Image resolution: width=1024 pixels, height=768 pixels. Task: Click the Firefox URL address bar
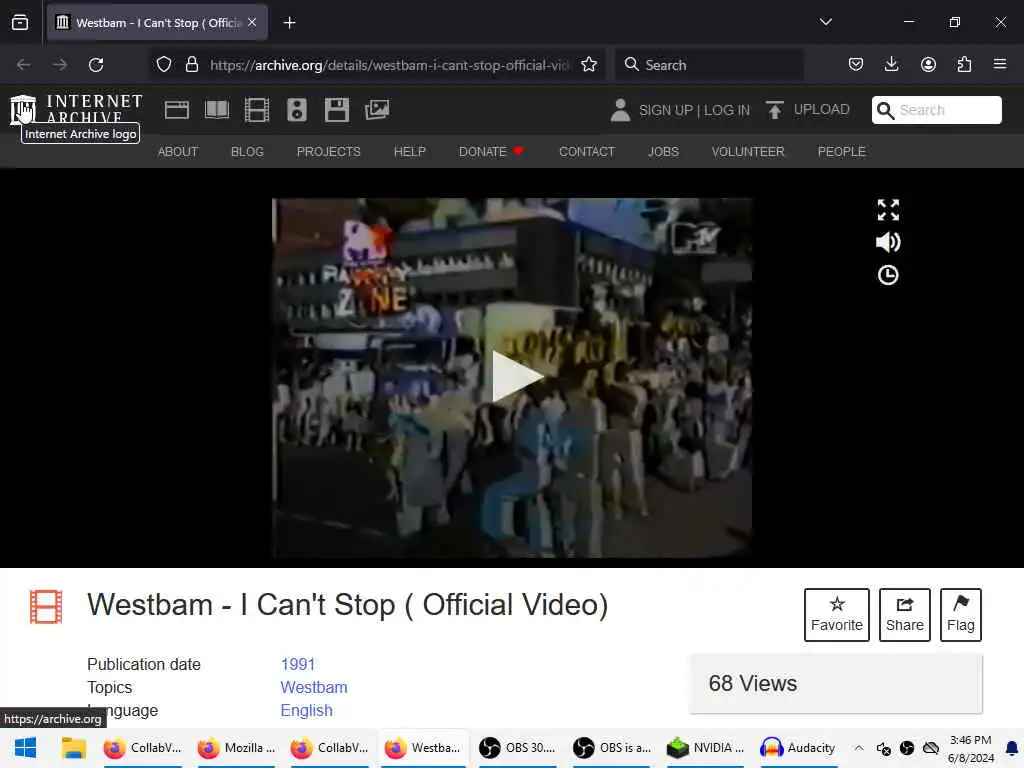[389, 65]
